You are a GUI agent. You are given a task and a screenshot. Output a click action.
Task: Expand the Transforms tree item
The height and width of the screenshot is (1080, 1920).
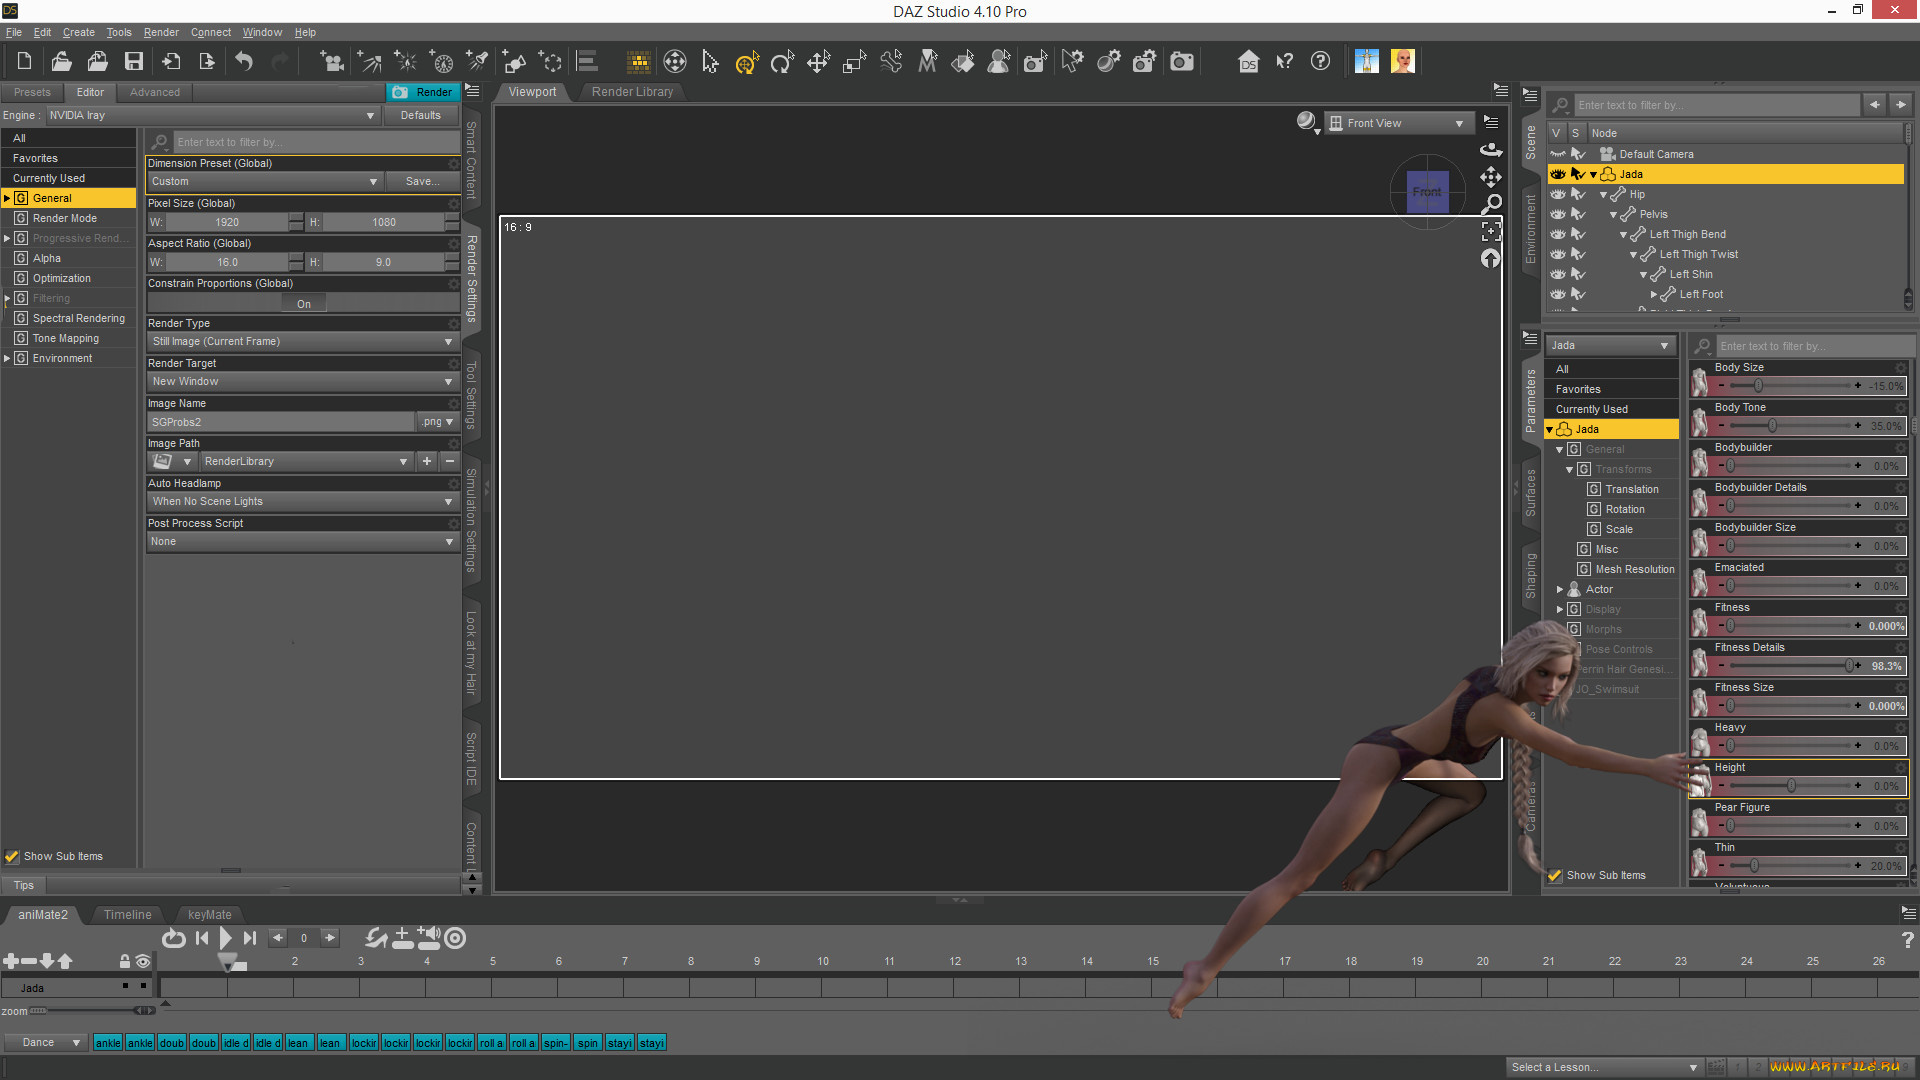1571,468
